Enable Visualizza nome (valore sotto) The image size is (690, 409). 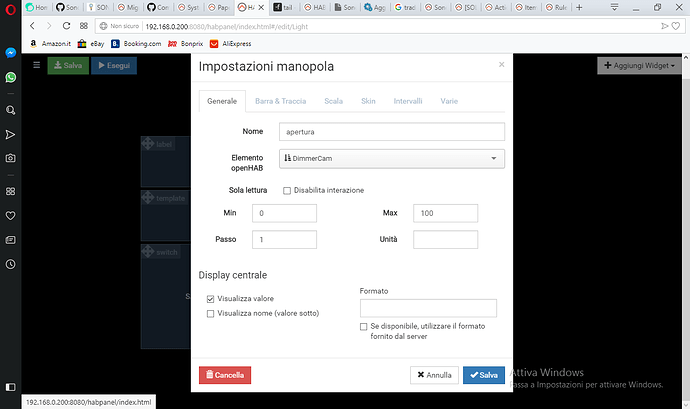(x=210, y=314)
